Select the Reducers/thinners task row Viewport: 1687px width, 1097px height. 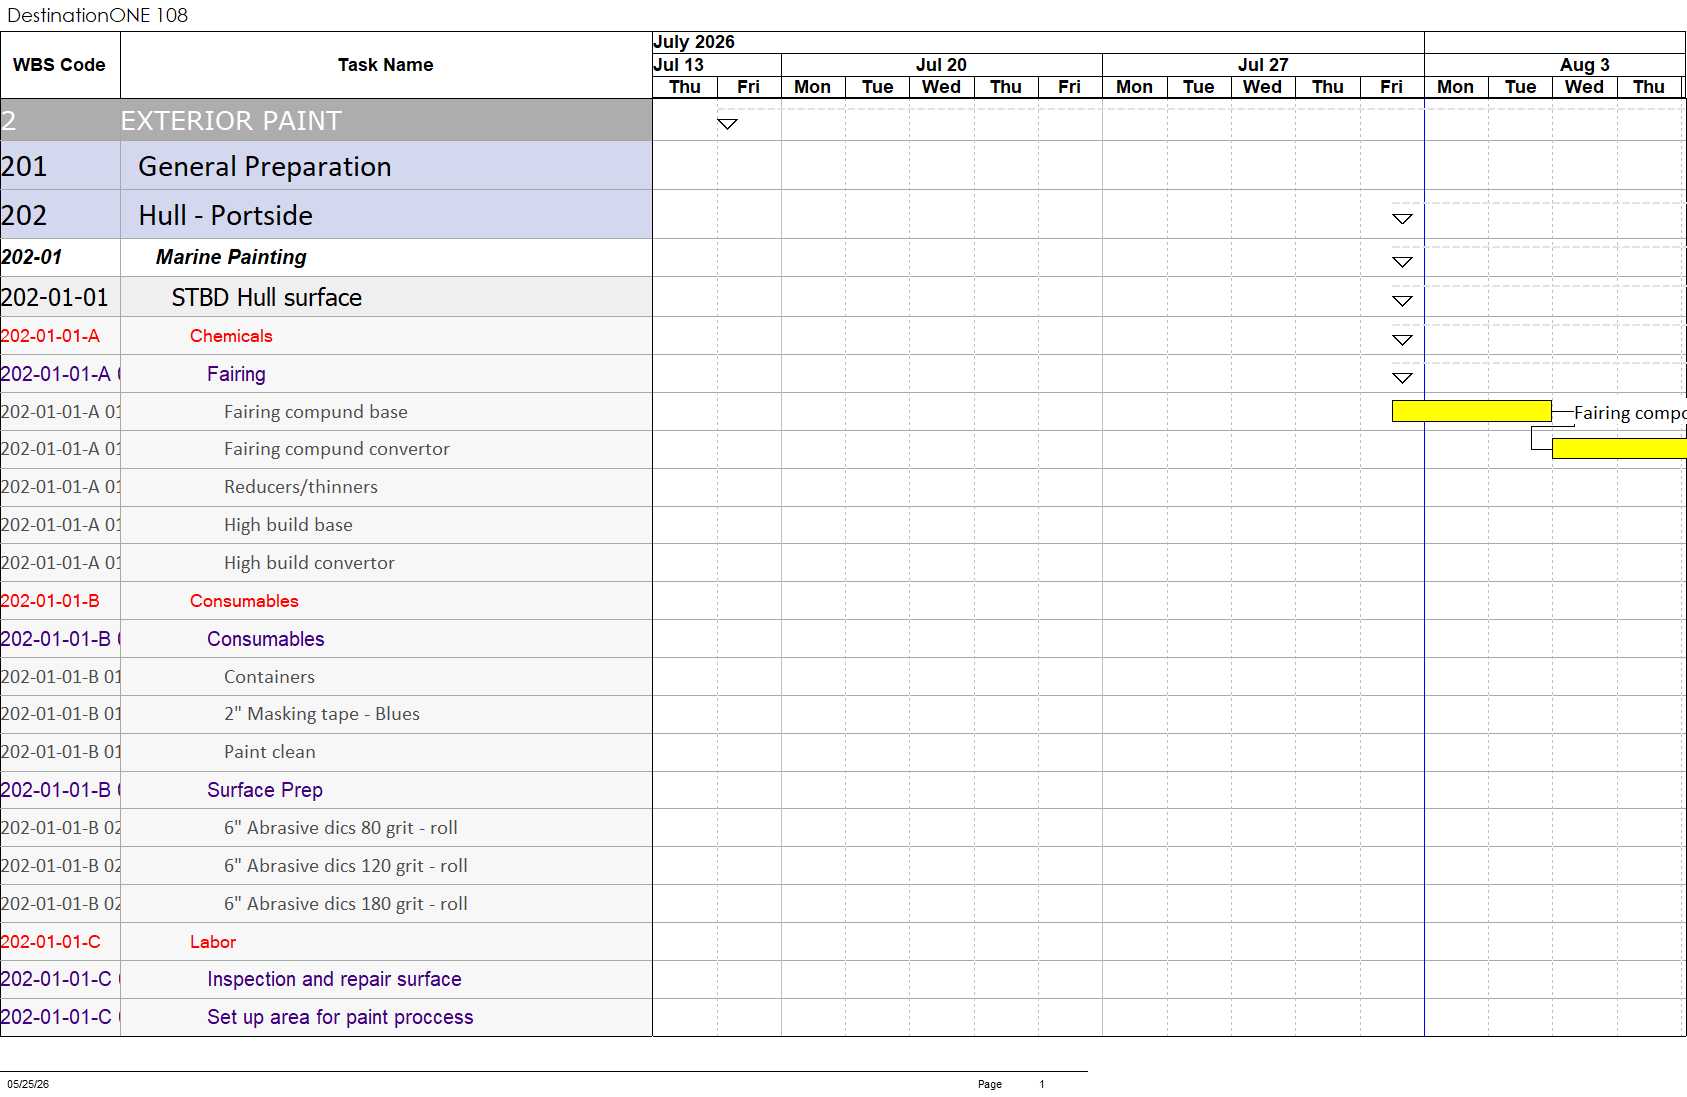[326, 487]
